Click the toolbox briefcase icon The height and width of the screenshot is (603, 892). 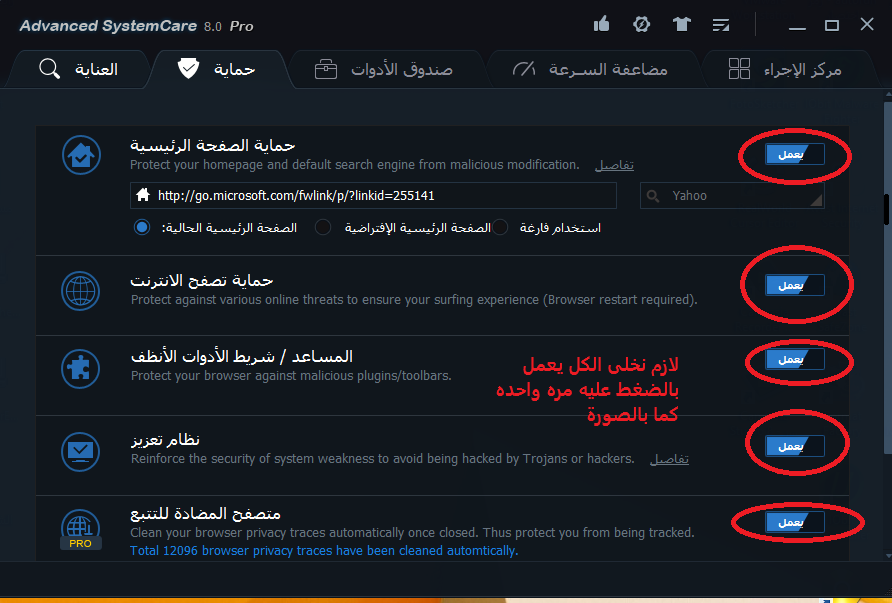[x=326, y=69]
